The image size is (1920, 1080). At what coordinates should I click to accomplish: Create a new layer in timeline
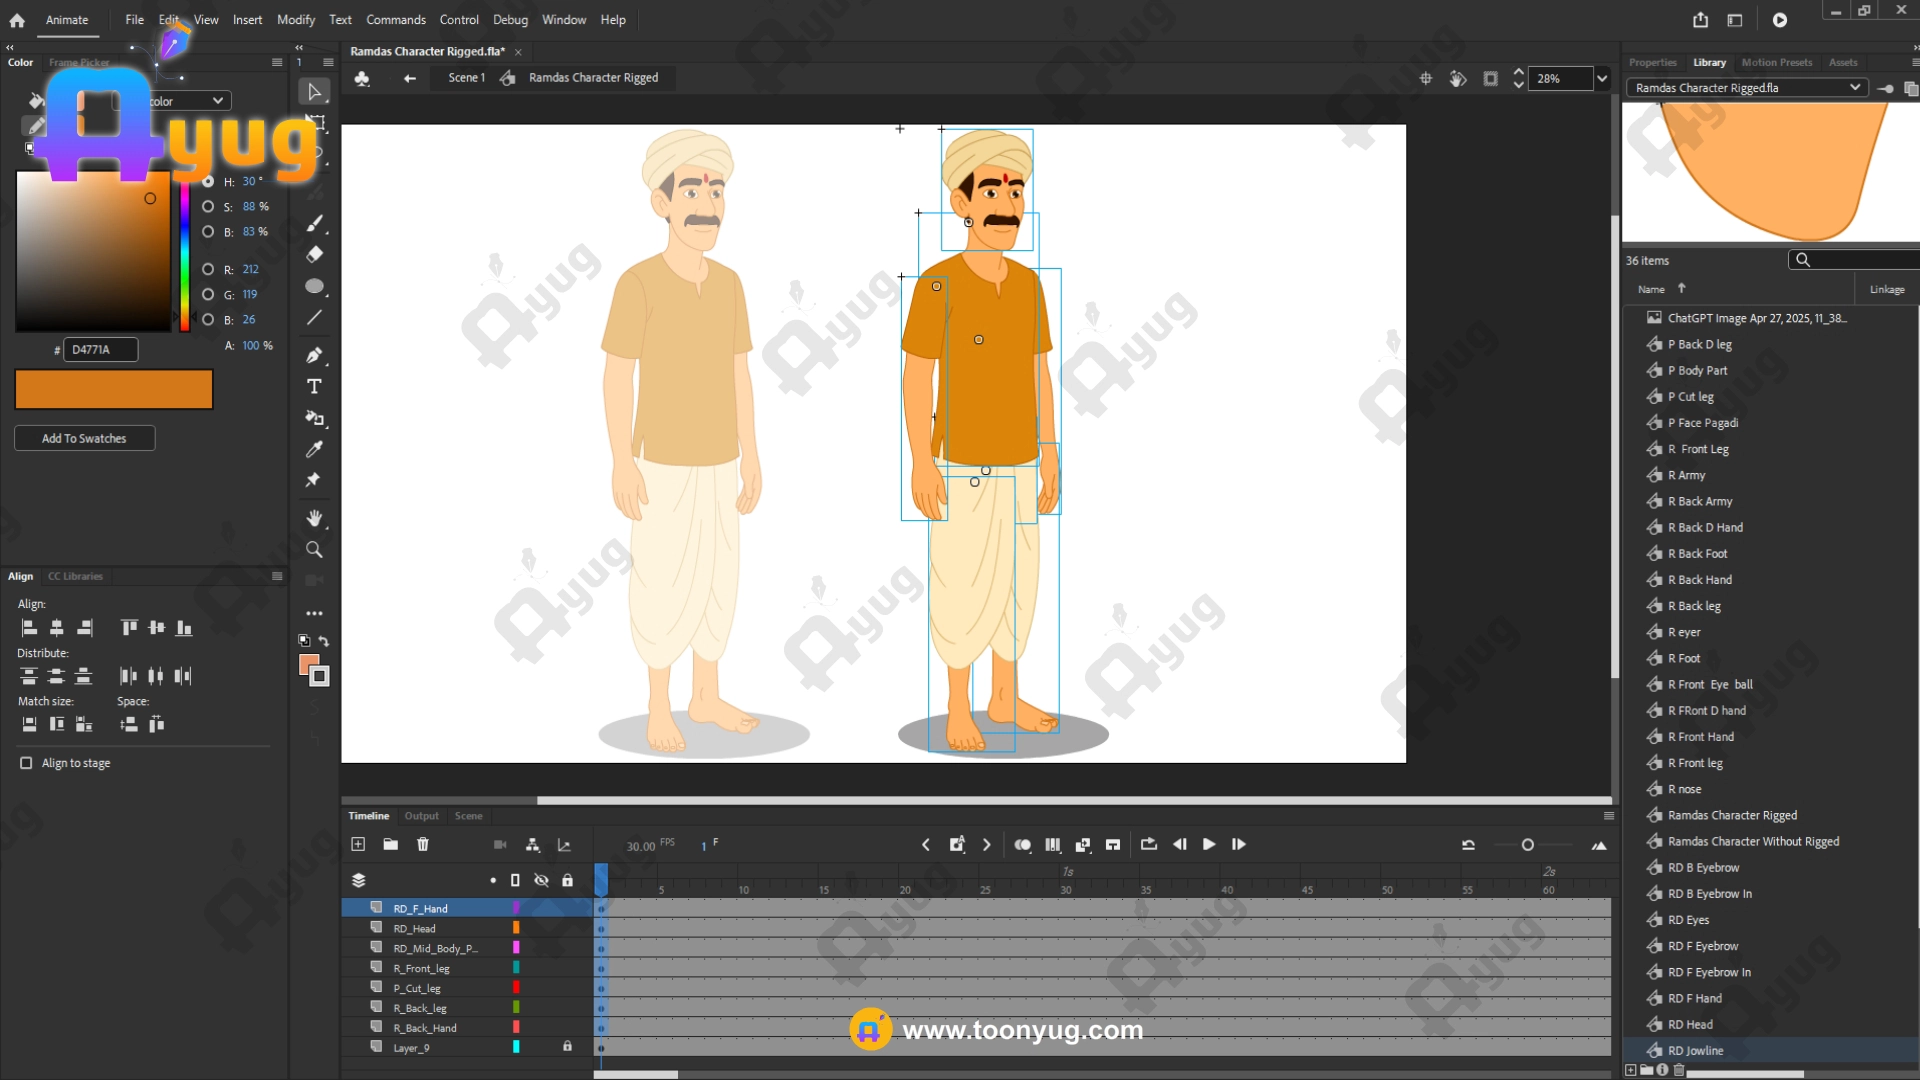point(358,845)
